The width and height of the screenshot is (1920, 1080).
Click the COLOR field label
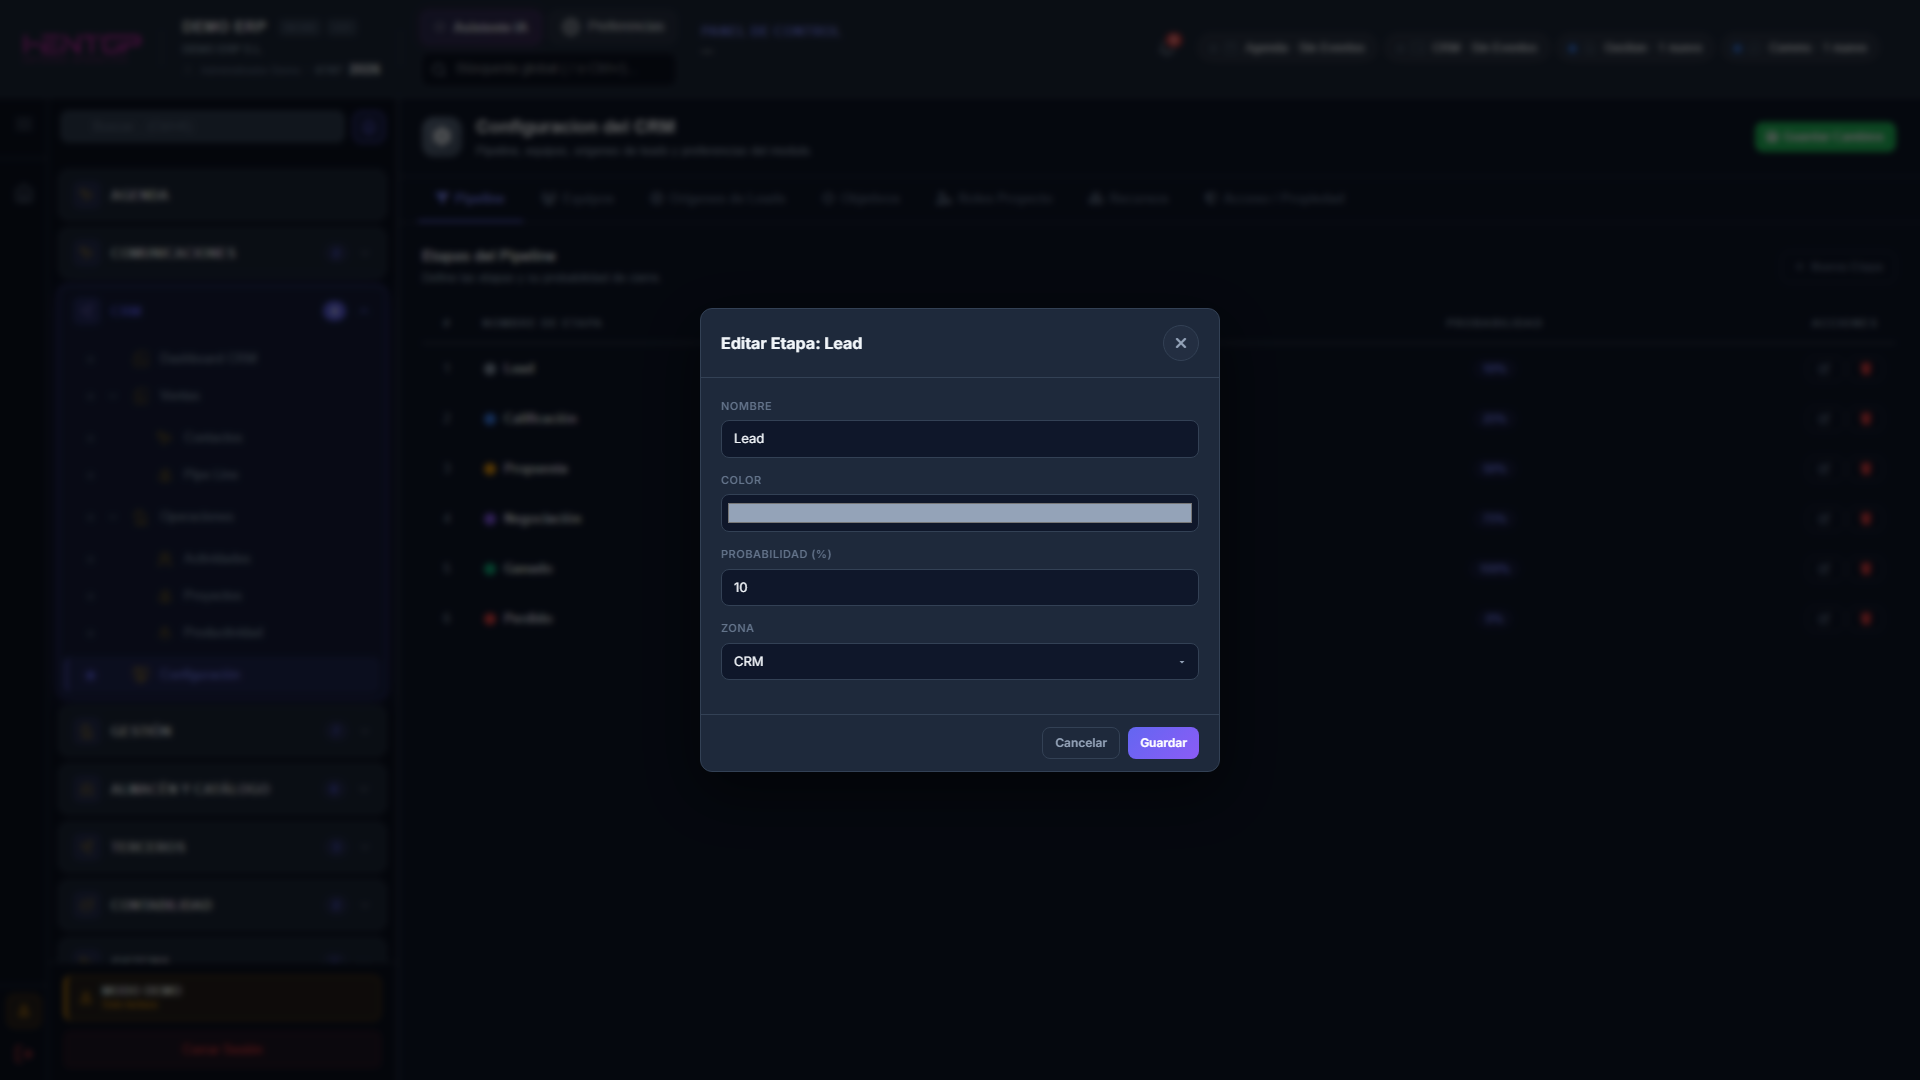(x=741, y=480)
